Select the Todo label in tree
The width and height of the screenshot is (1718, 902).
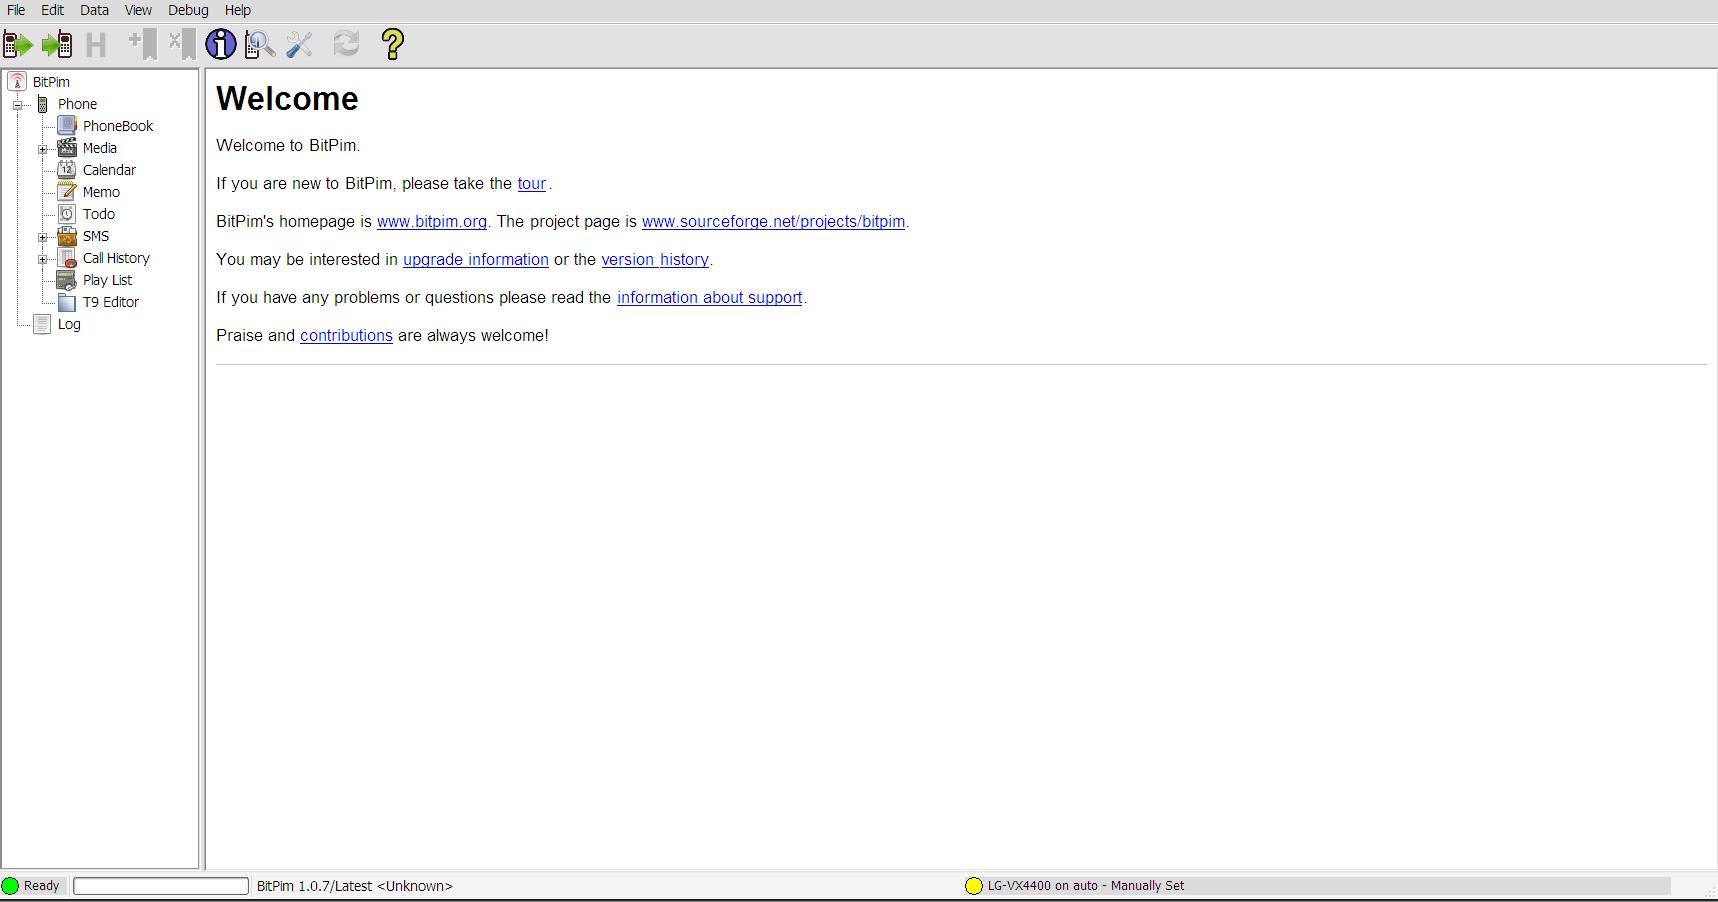[x=99, y=214]
